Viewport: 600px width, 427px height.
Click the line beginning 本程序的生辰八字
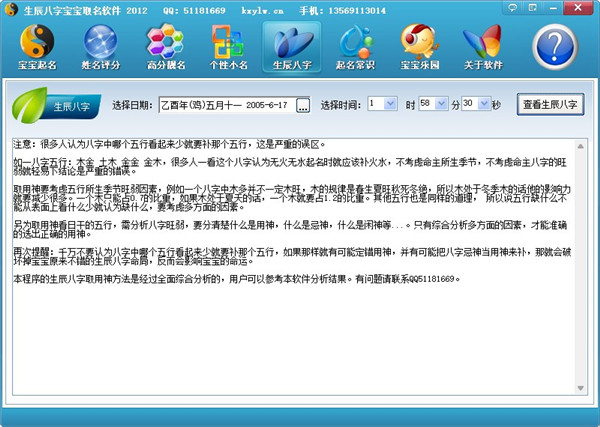click(237, 279)
